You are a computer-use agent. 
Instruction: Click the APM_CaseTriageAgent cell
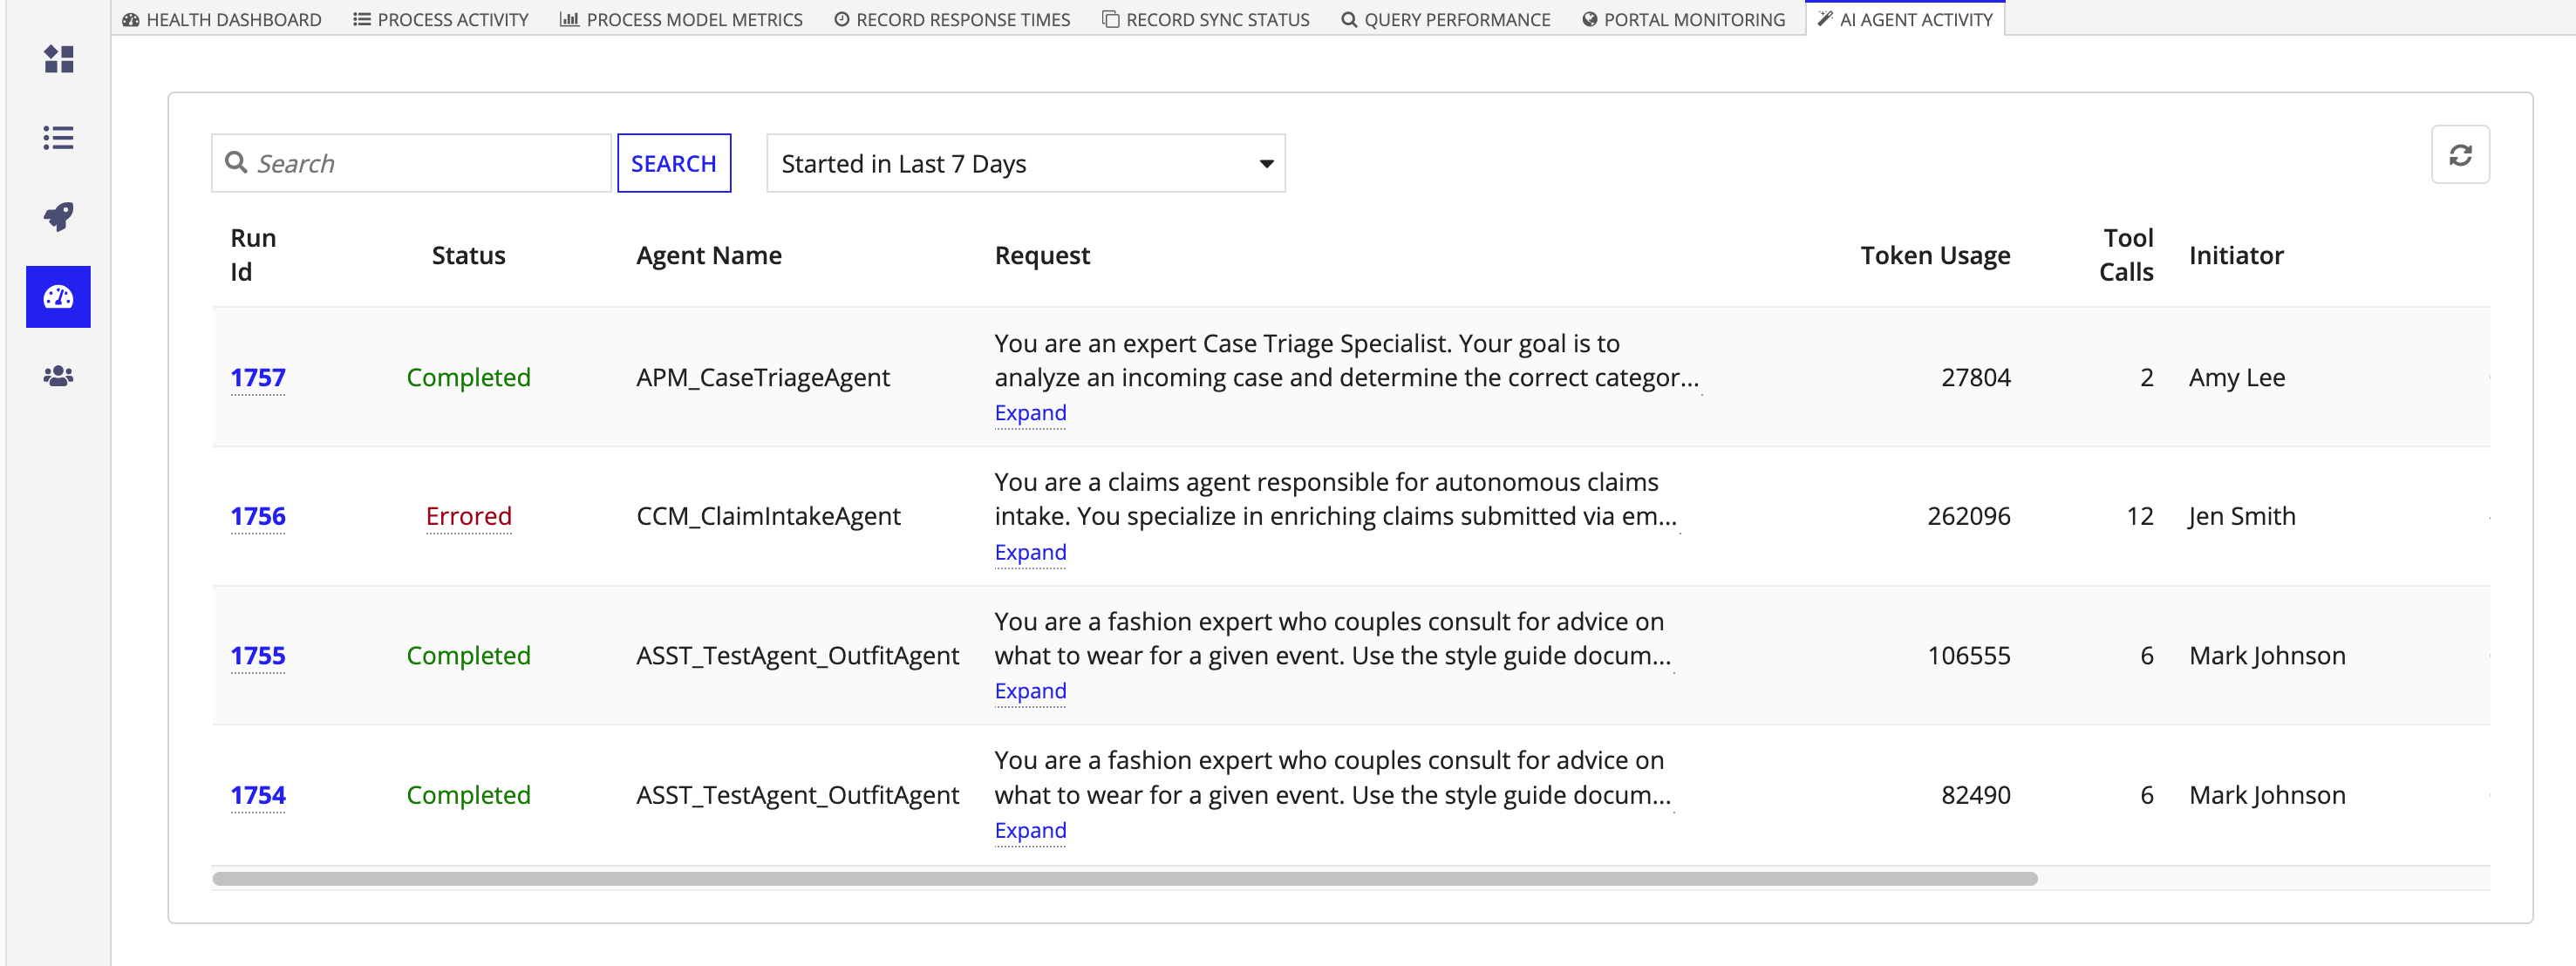pos(763,378)
